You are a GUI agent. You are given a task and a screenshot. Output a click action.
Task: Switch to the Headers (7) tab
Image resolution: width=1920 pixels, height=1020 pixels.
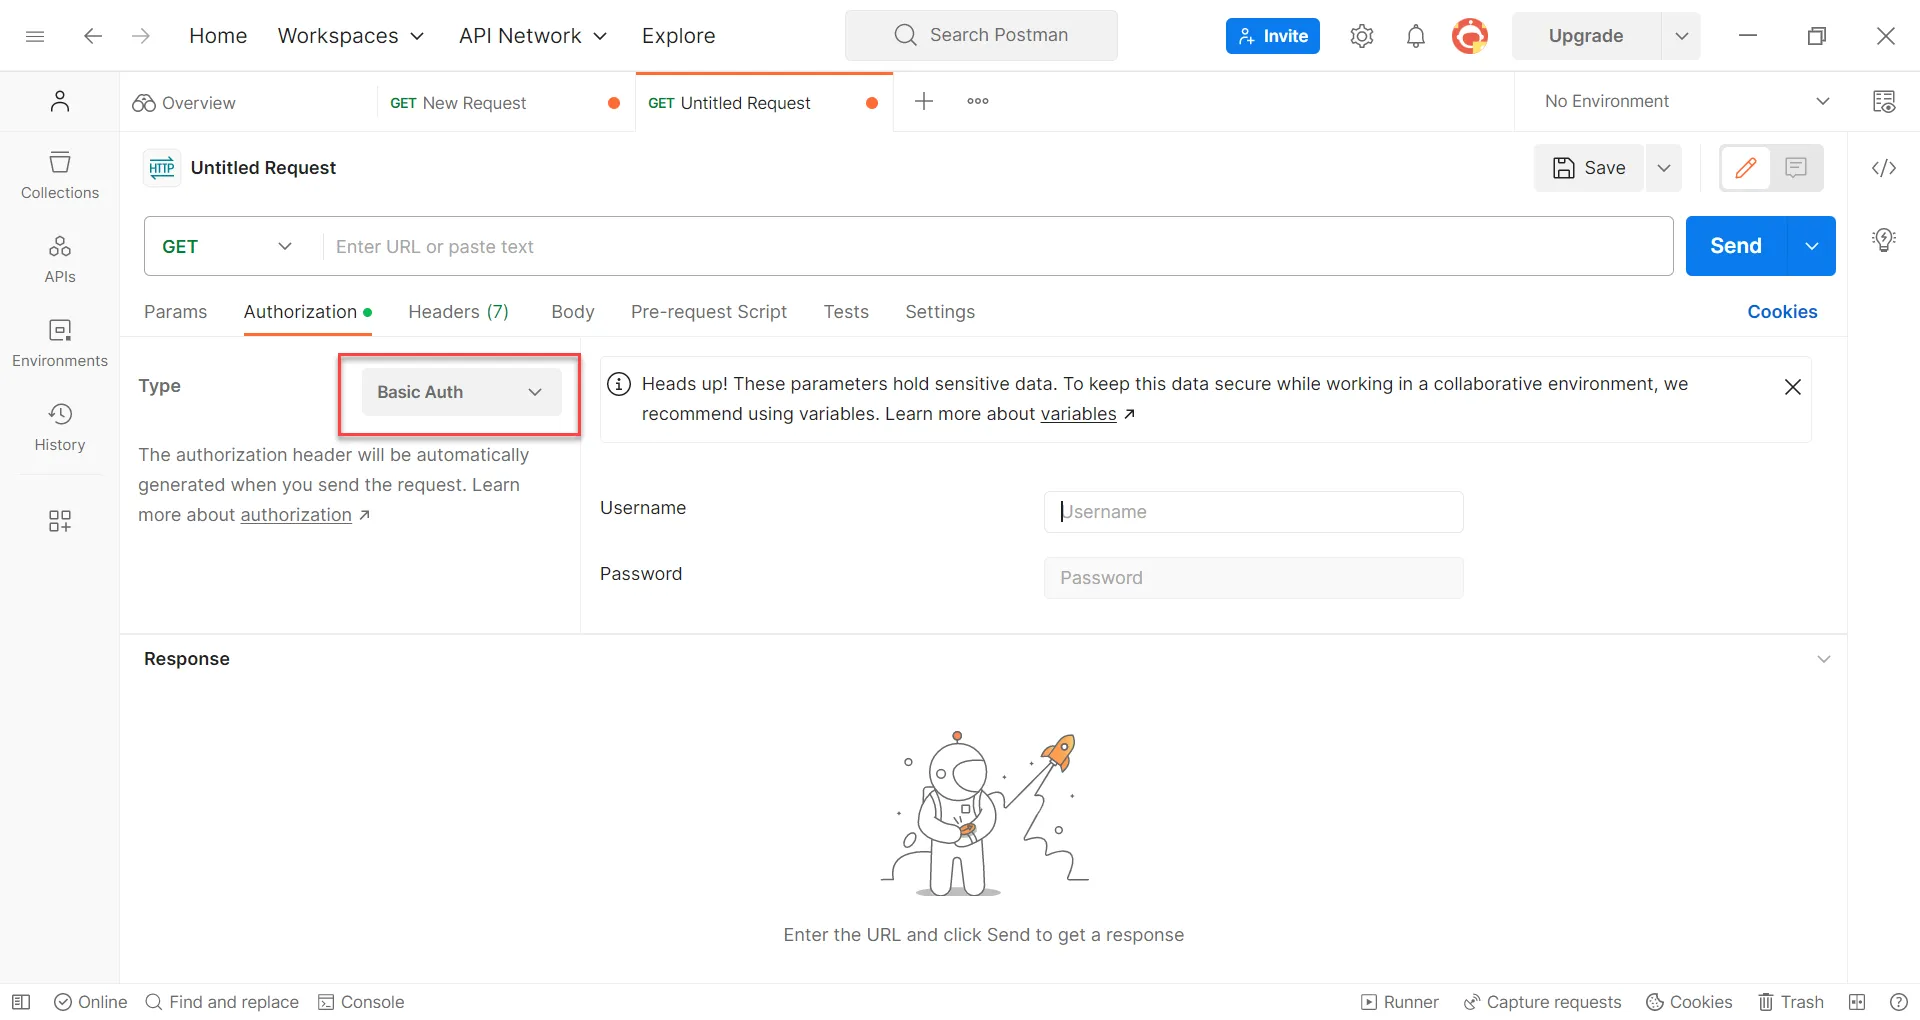459,312
